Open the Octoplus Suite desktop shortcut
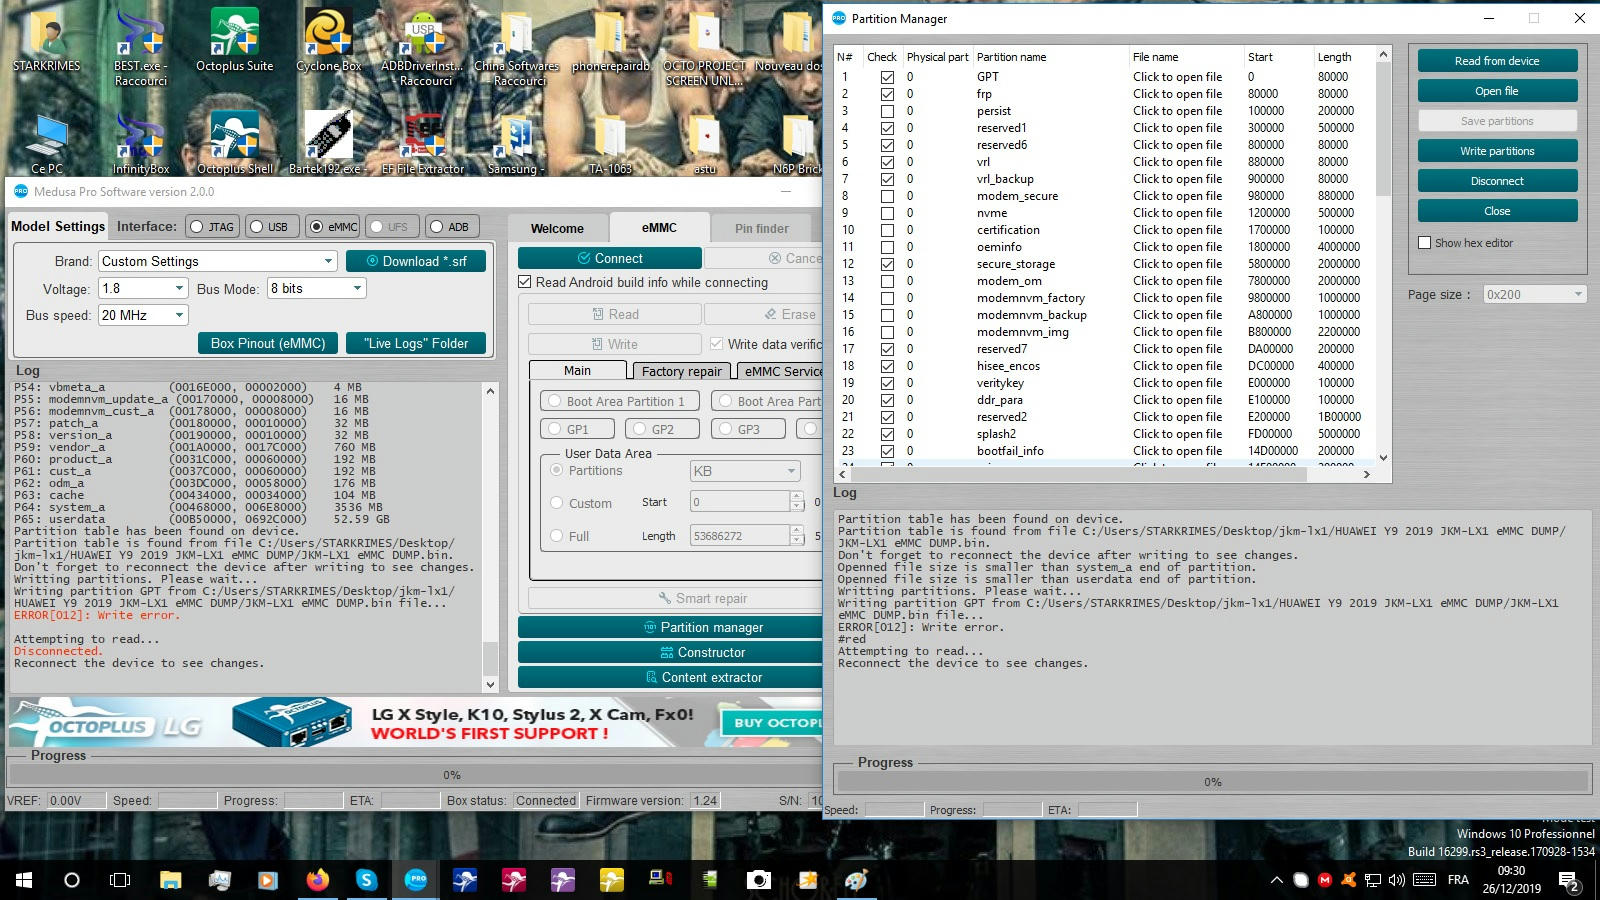This screenshot has width=1600, height=900. pos(234,42)
